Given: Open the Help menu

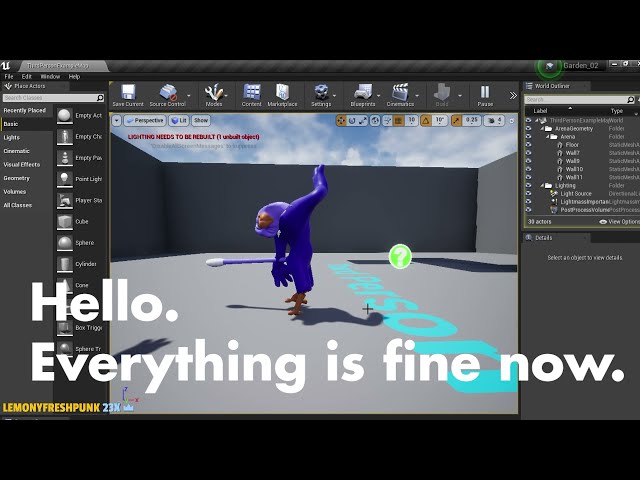Looking at the screenshot, I should (74, 76).
